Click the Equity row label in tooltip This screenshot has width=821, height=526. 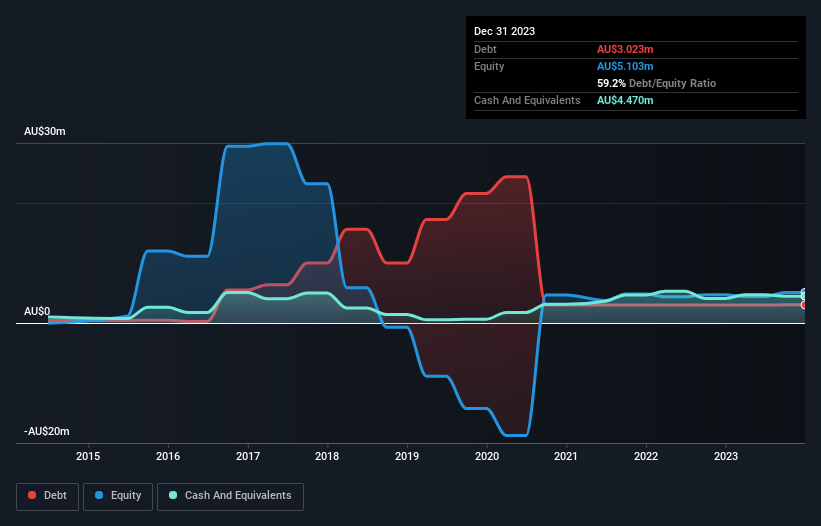pos(489,66)
